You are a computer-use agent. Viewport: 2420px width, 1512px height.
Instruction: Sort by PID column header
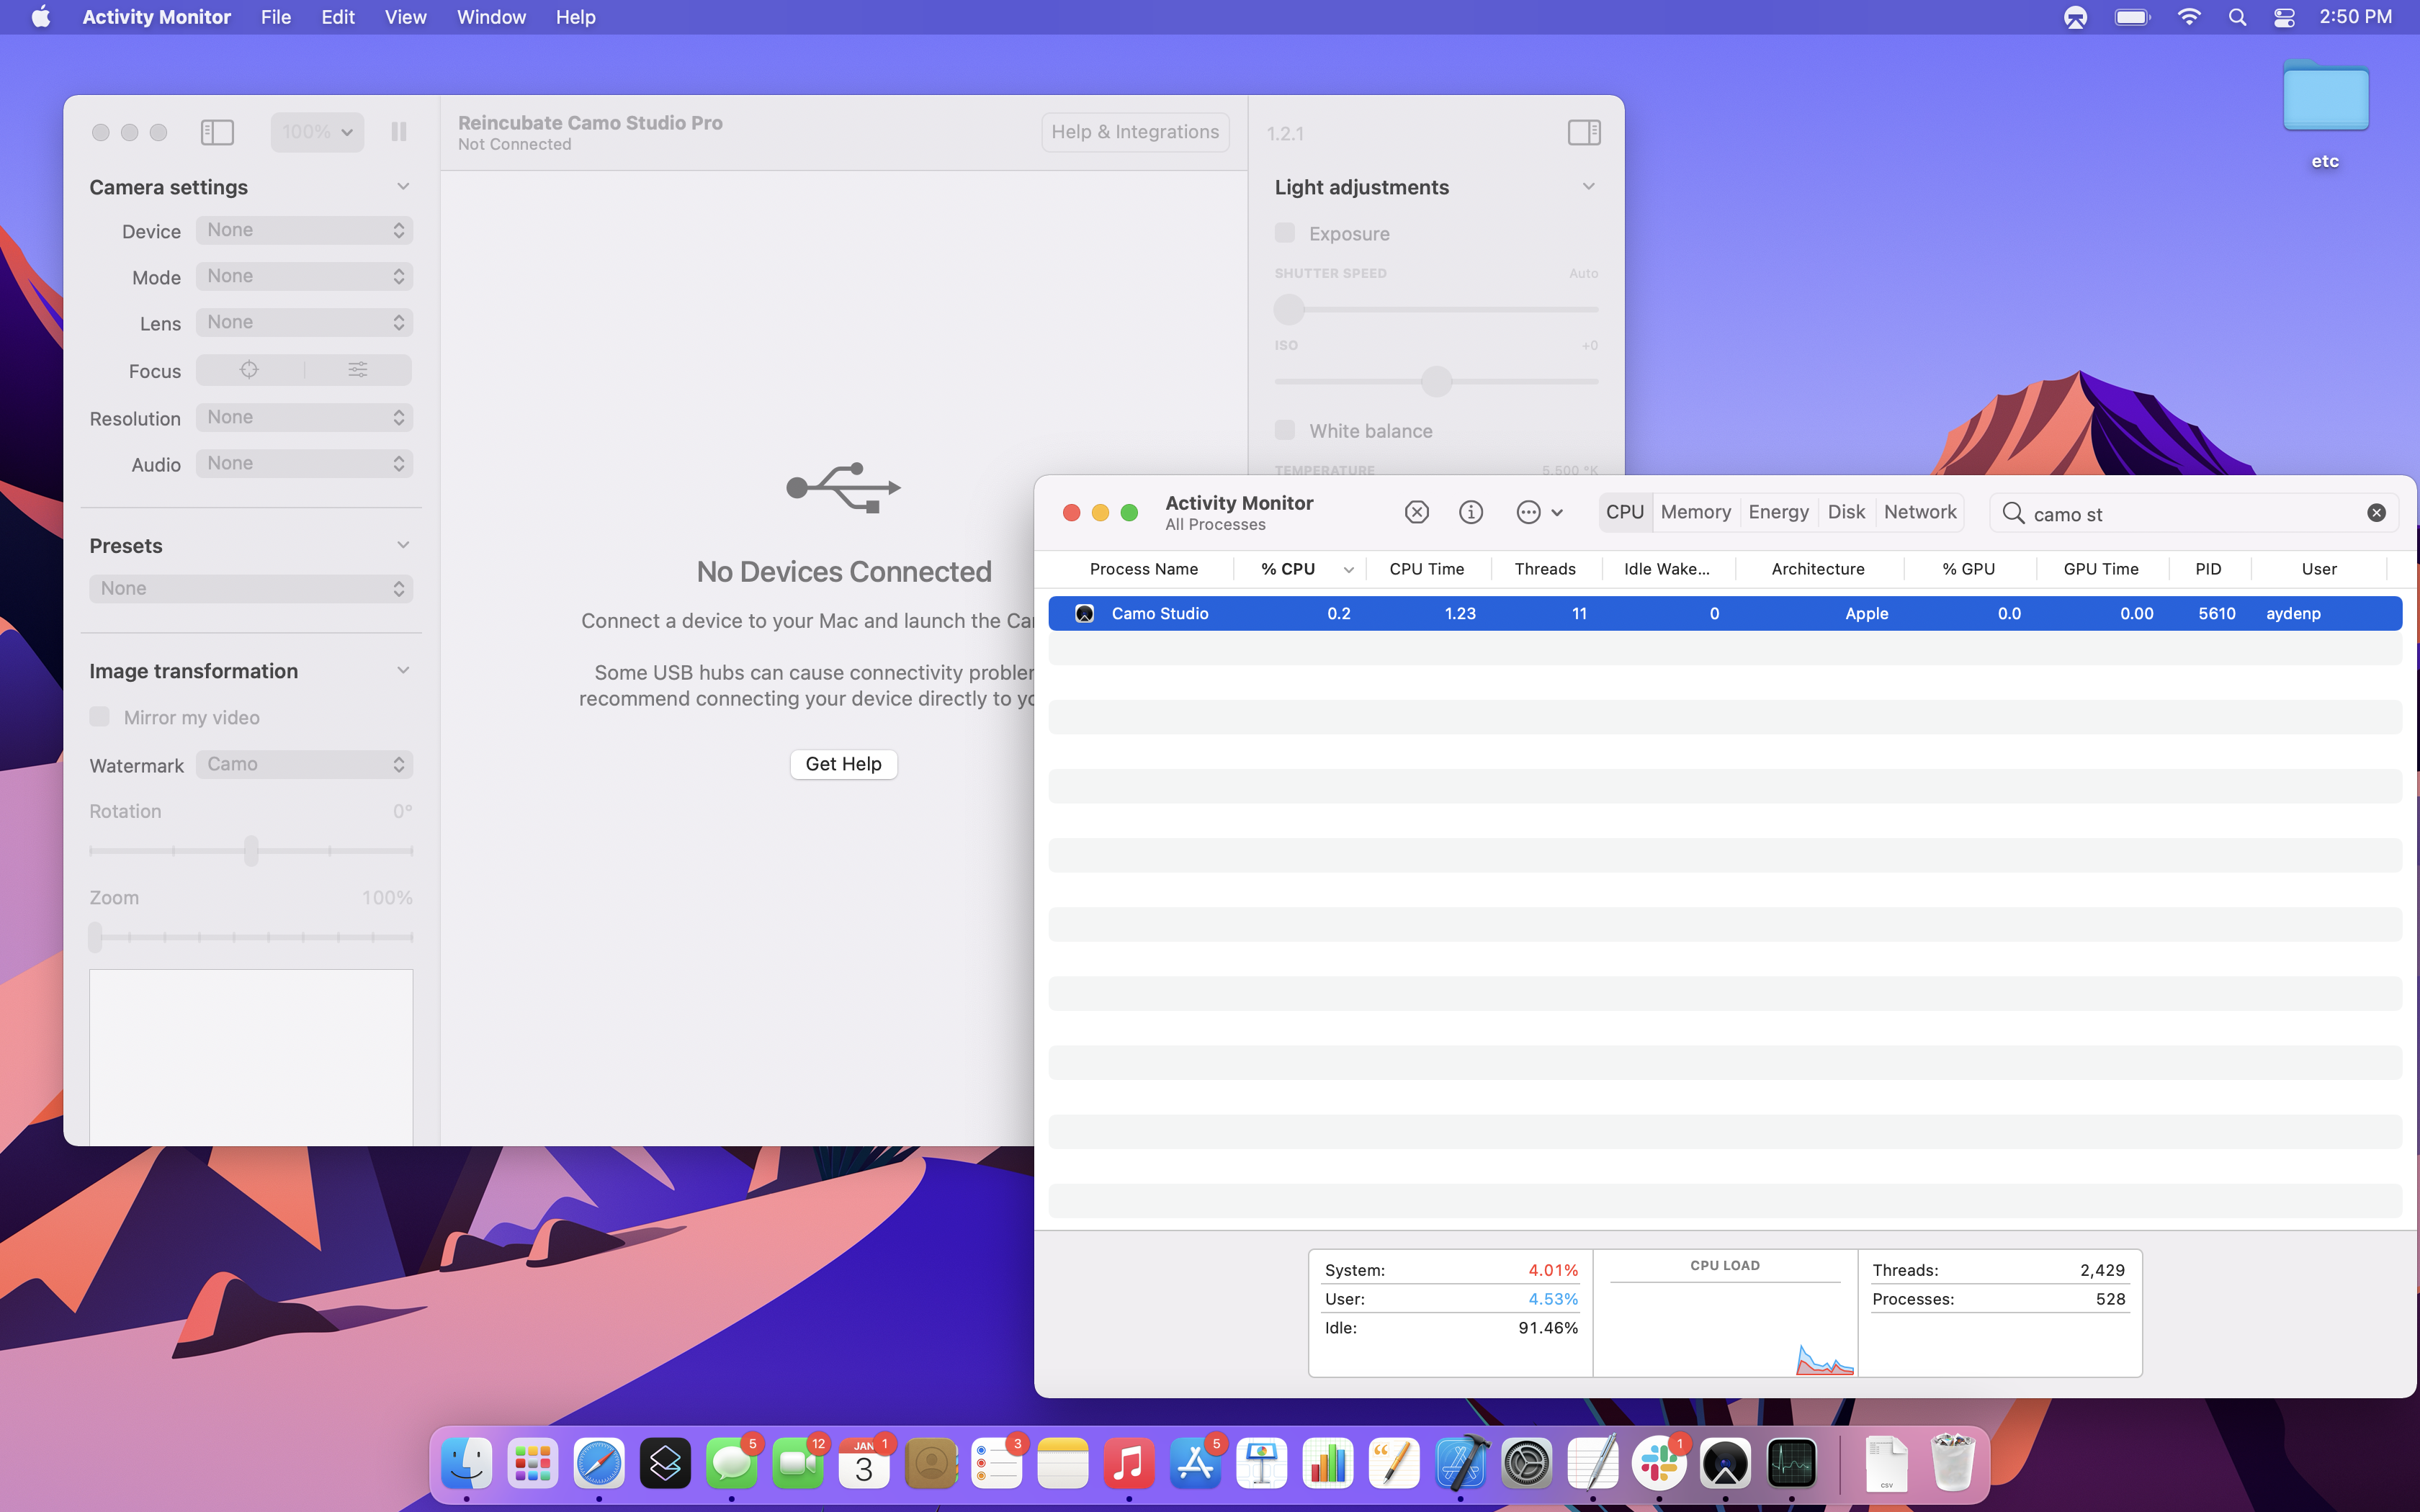coord(2208,569)
